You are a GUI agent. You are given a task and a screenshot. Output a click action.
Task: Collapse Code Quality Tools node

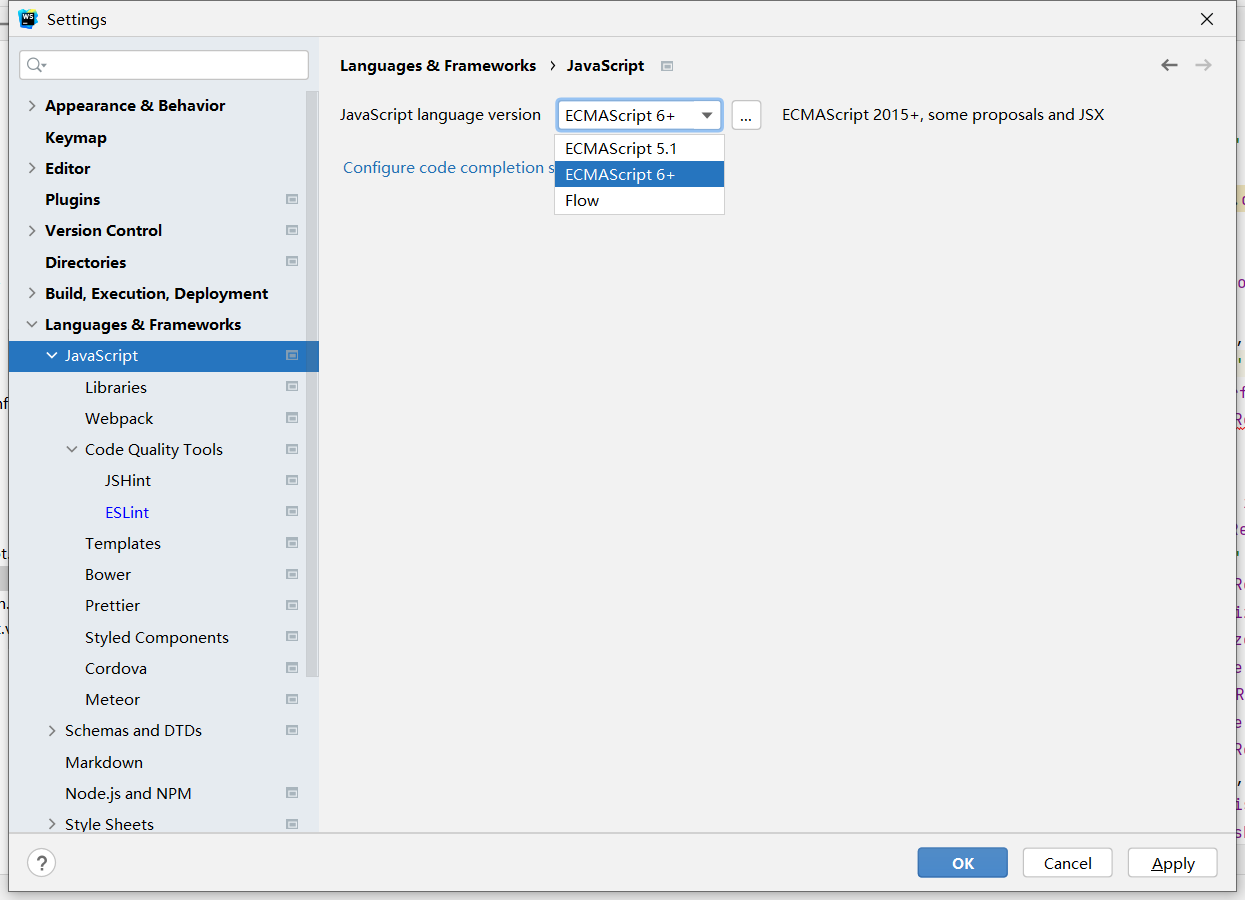pos(72,449)
